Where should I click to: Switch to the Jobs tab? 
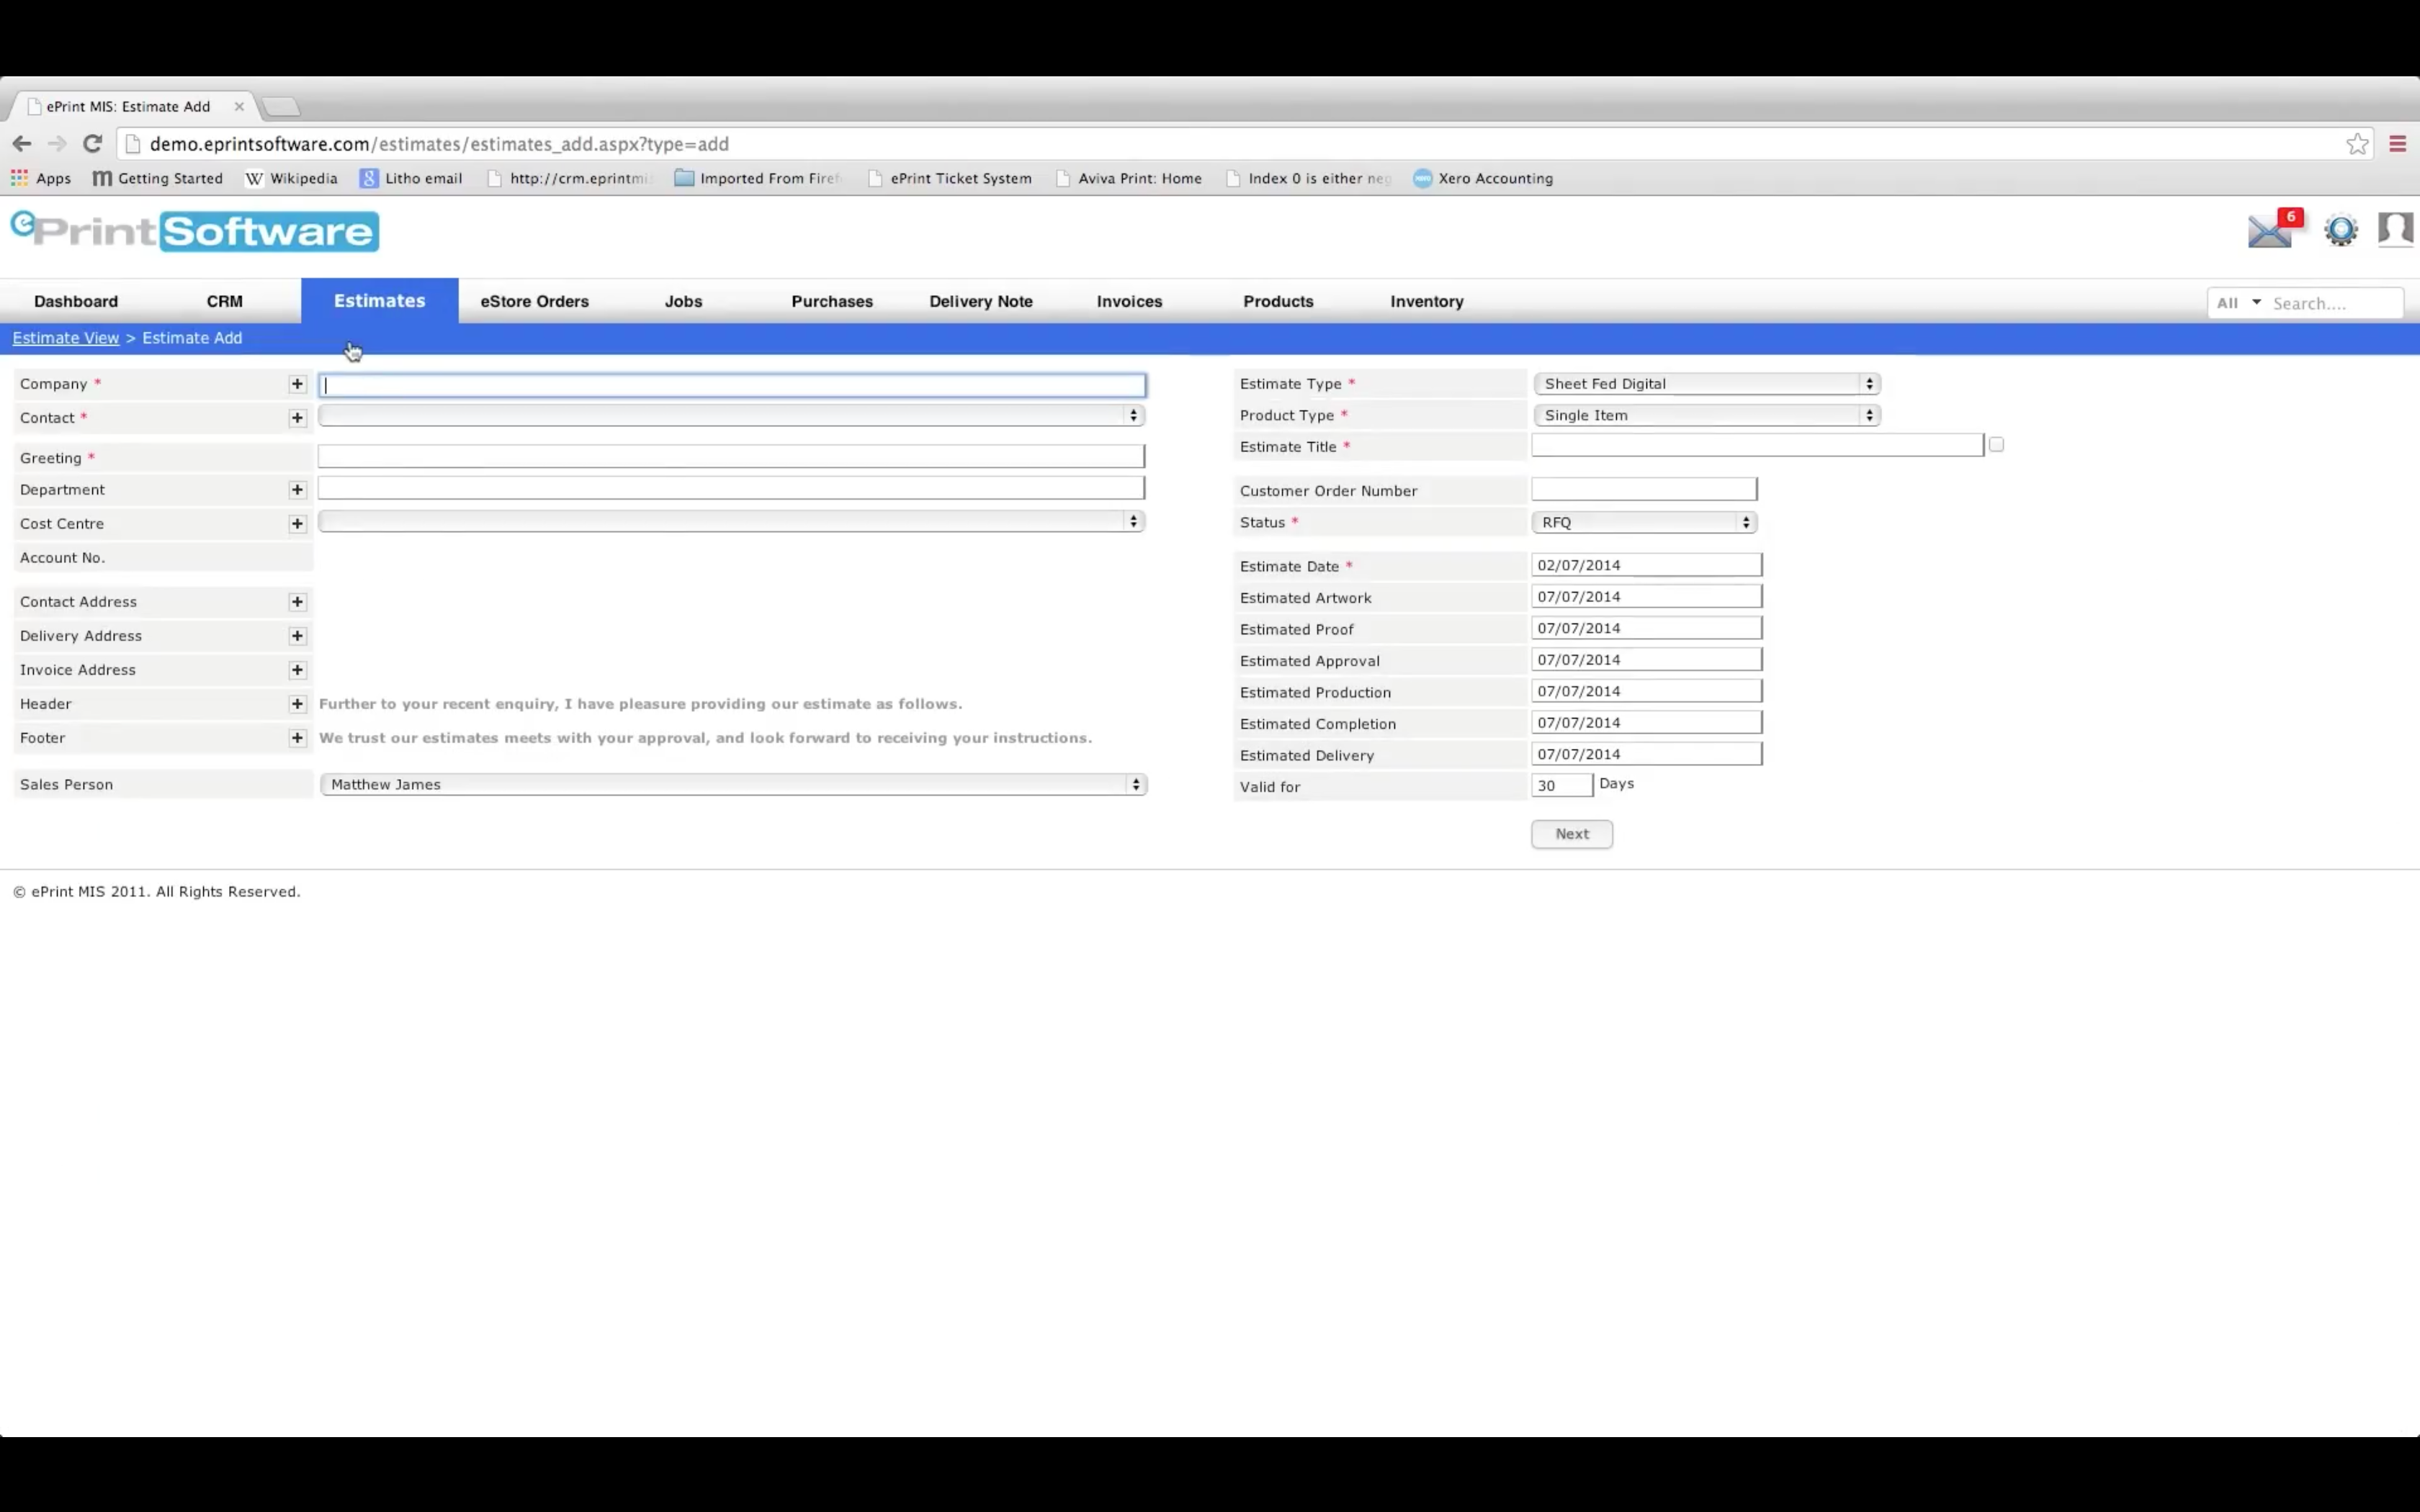[683, 301]
